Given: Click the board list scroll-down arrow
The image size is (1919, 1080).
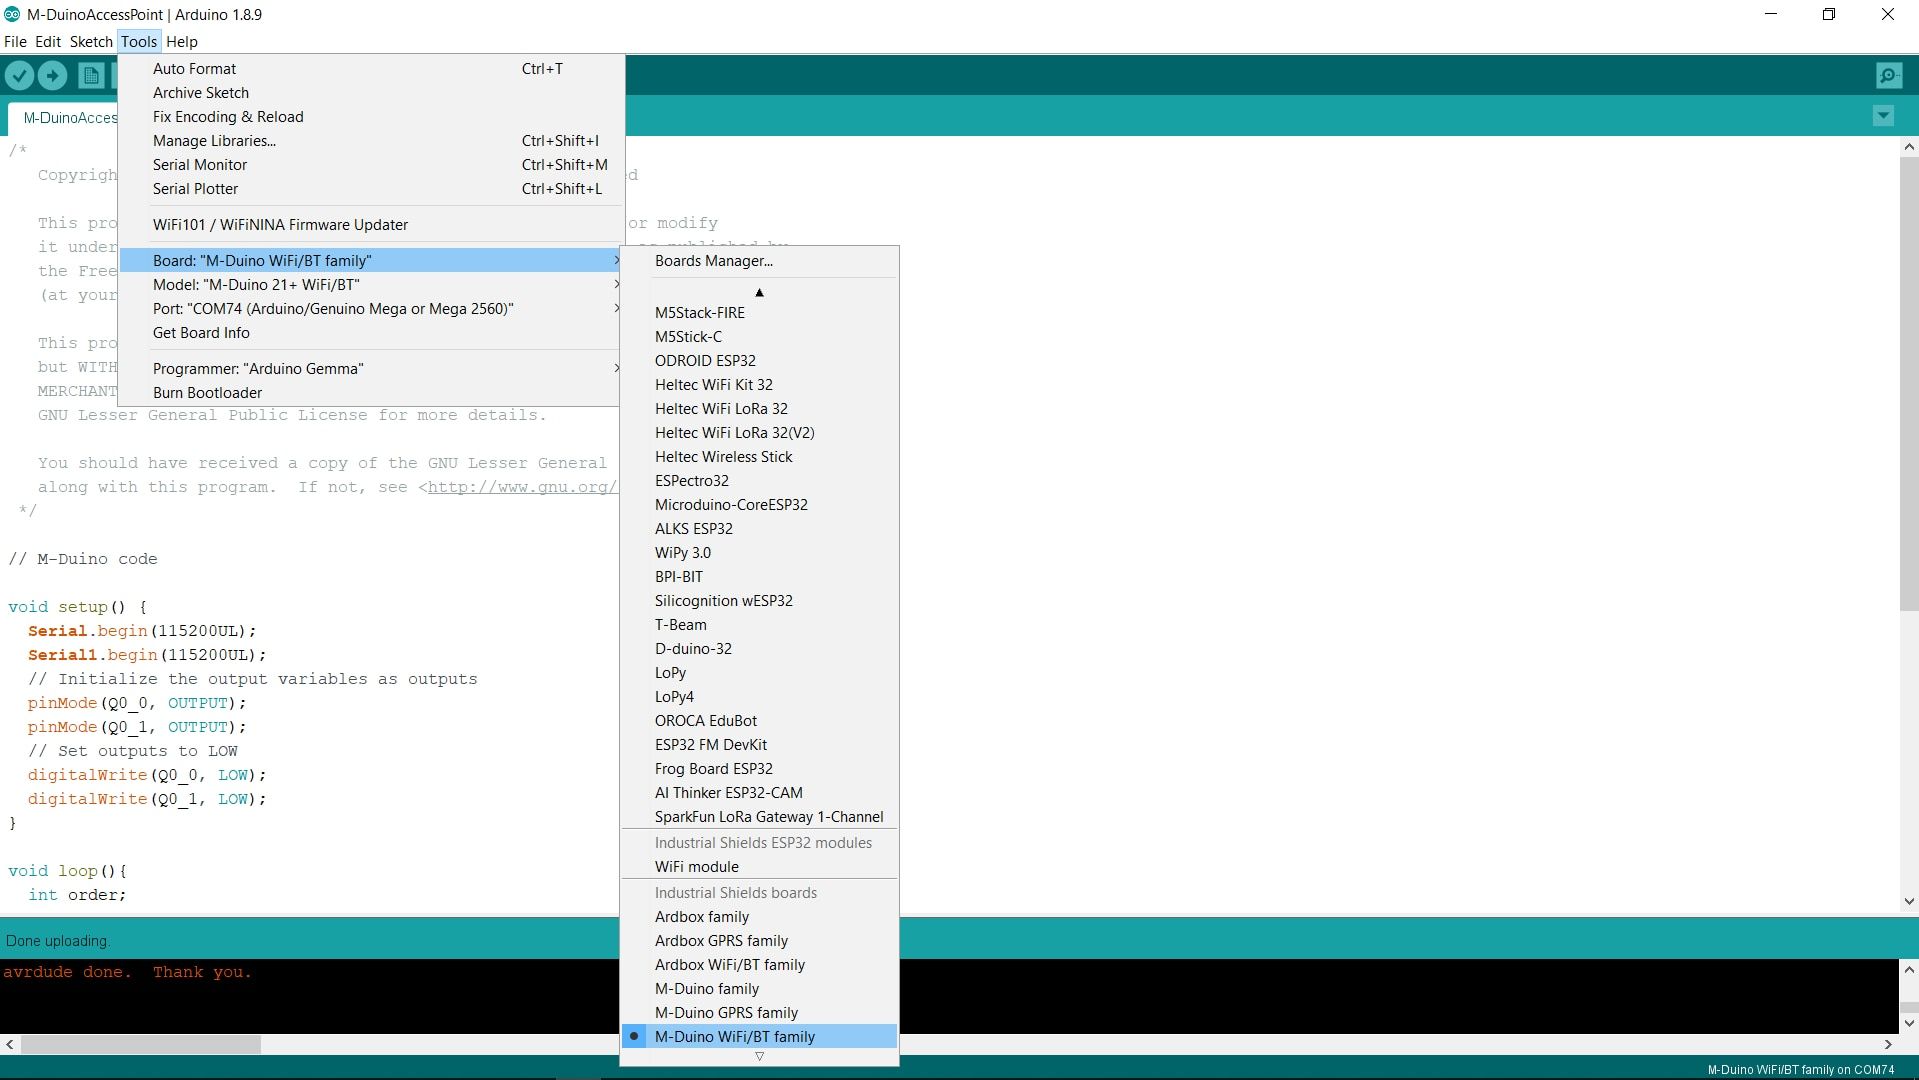Looking at the screenshot, I should coord(759,1056).
